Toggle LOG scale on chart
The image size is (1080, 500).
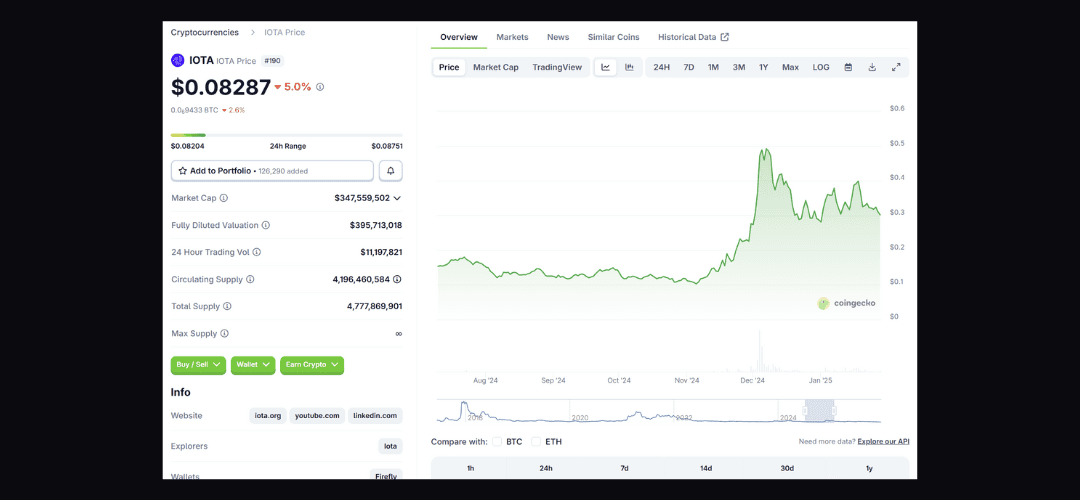click(821, 67)
